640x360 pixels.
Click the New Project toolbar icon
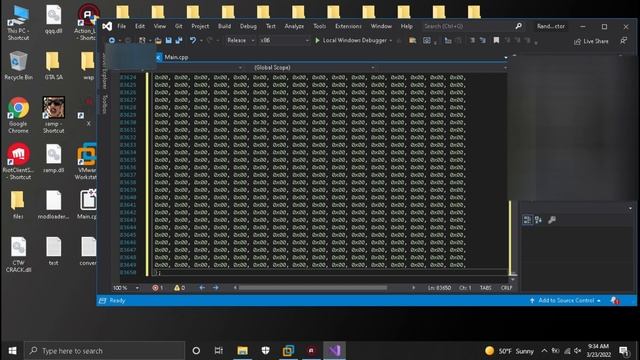(x=142, y=40)
